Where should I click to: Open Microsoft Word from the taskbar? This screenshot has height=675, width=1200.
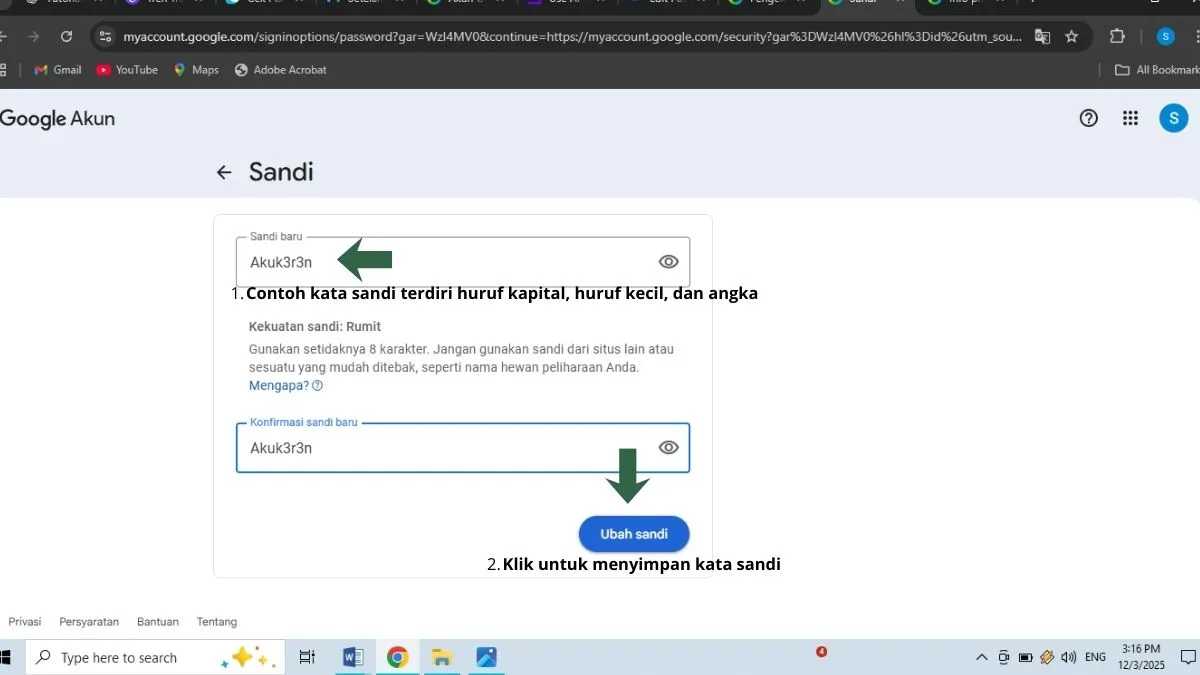pos(353,657)
